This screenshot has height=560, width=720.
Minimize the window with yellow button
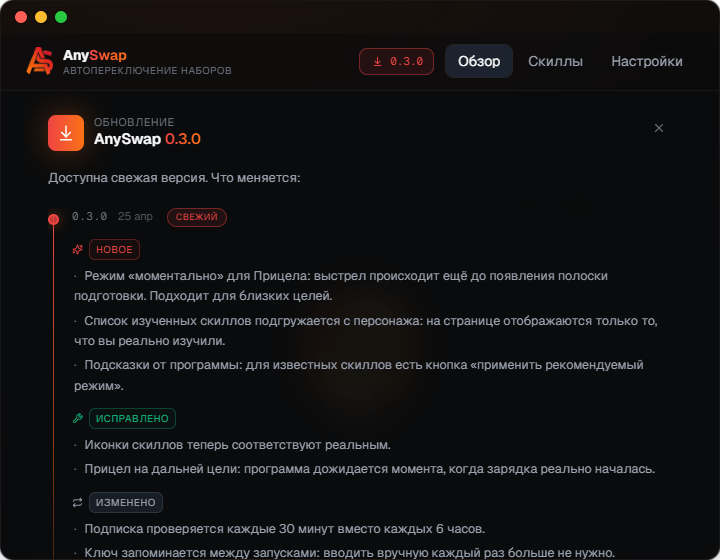[41, 17]
